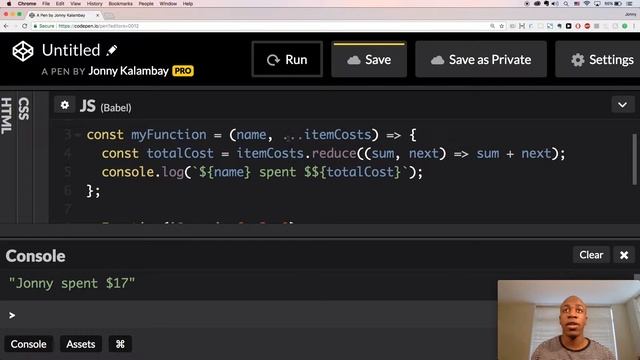Close the 'A Pen by Jonny Kalambay' tab
Image resolution: width=640 pixels, height=360 pixels.
click(98, 15)
